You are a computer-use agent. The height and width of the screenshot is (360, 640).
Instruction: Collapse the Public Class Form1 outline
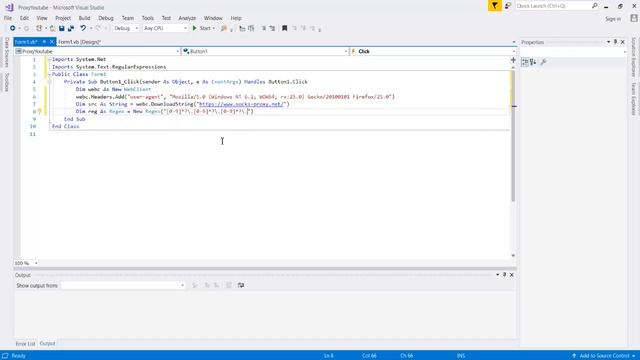click(x=49, y=74)
